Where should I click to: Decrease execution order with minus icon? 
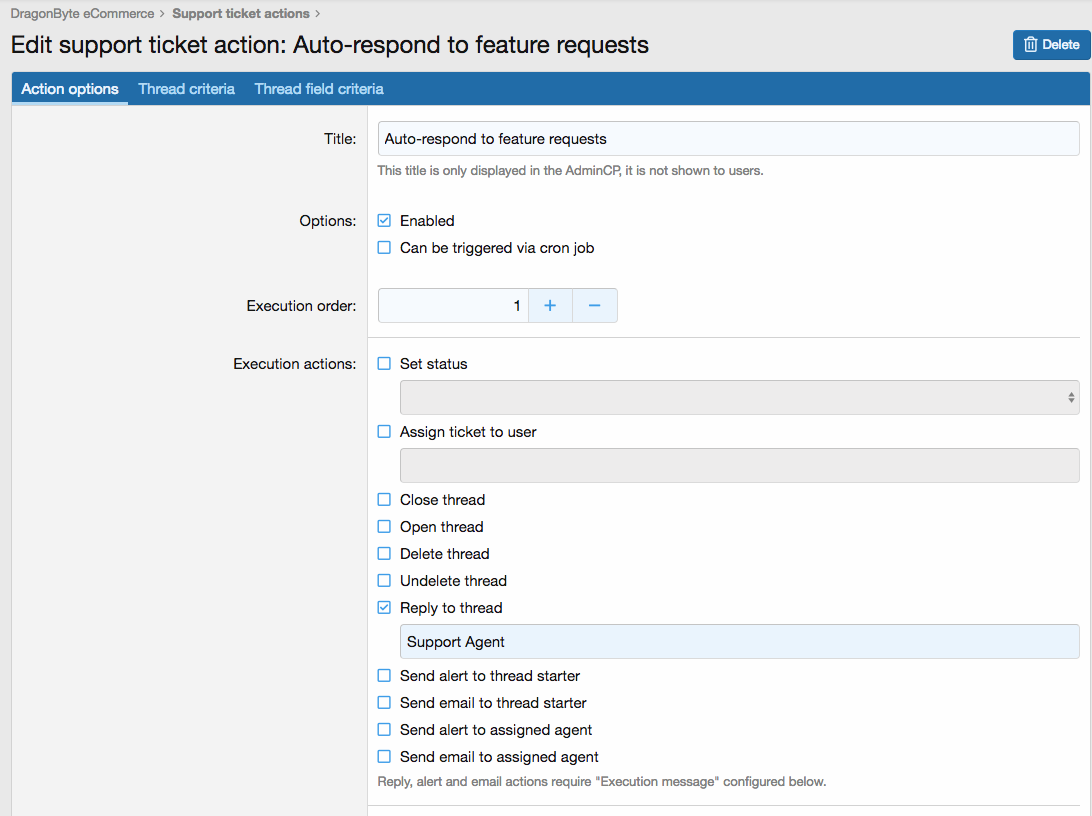594,306
